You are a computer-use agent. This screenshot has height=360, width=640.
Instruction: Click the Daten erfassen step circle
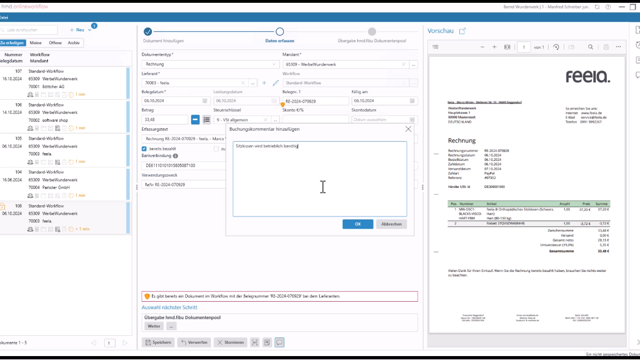(280, 31)
